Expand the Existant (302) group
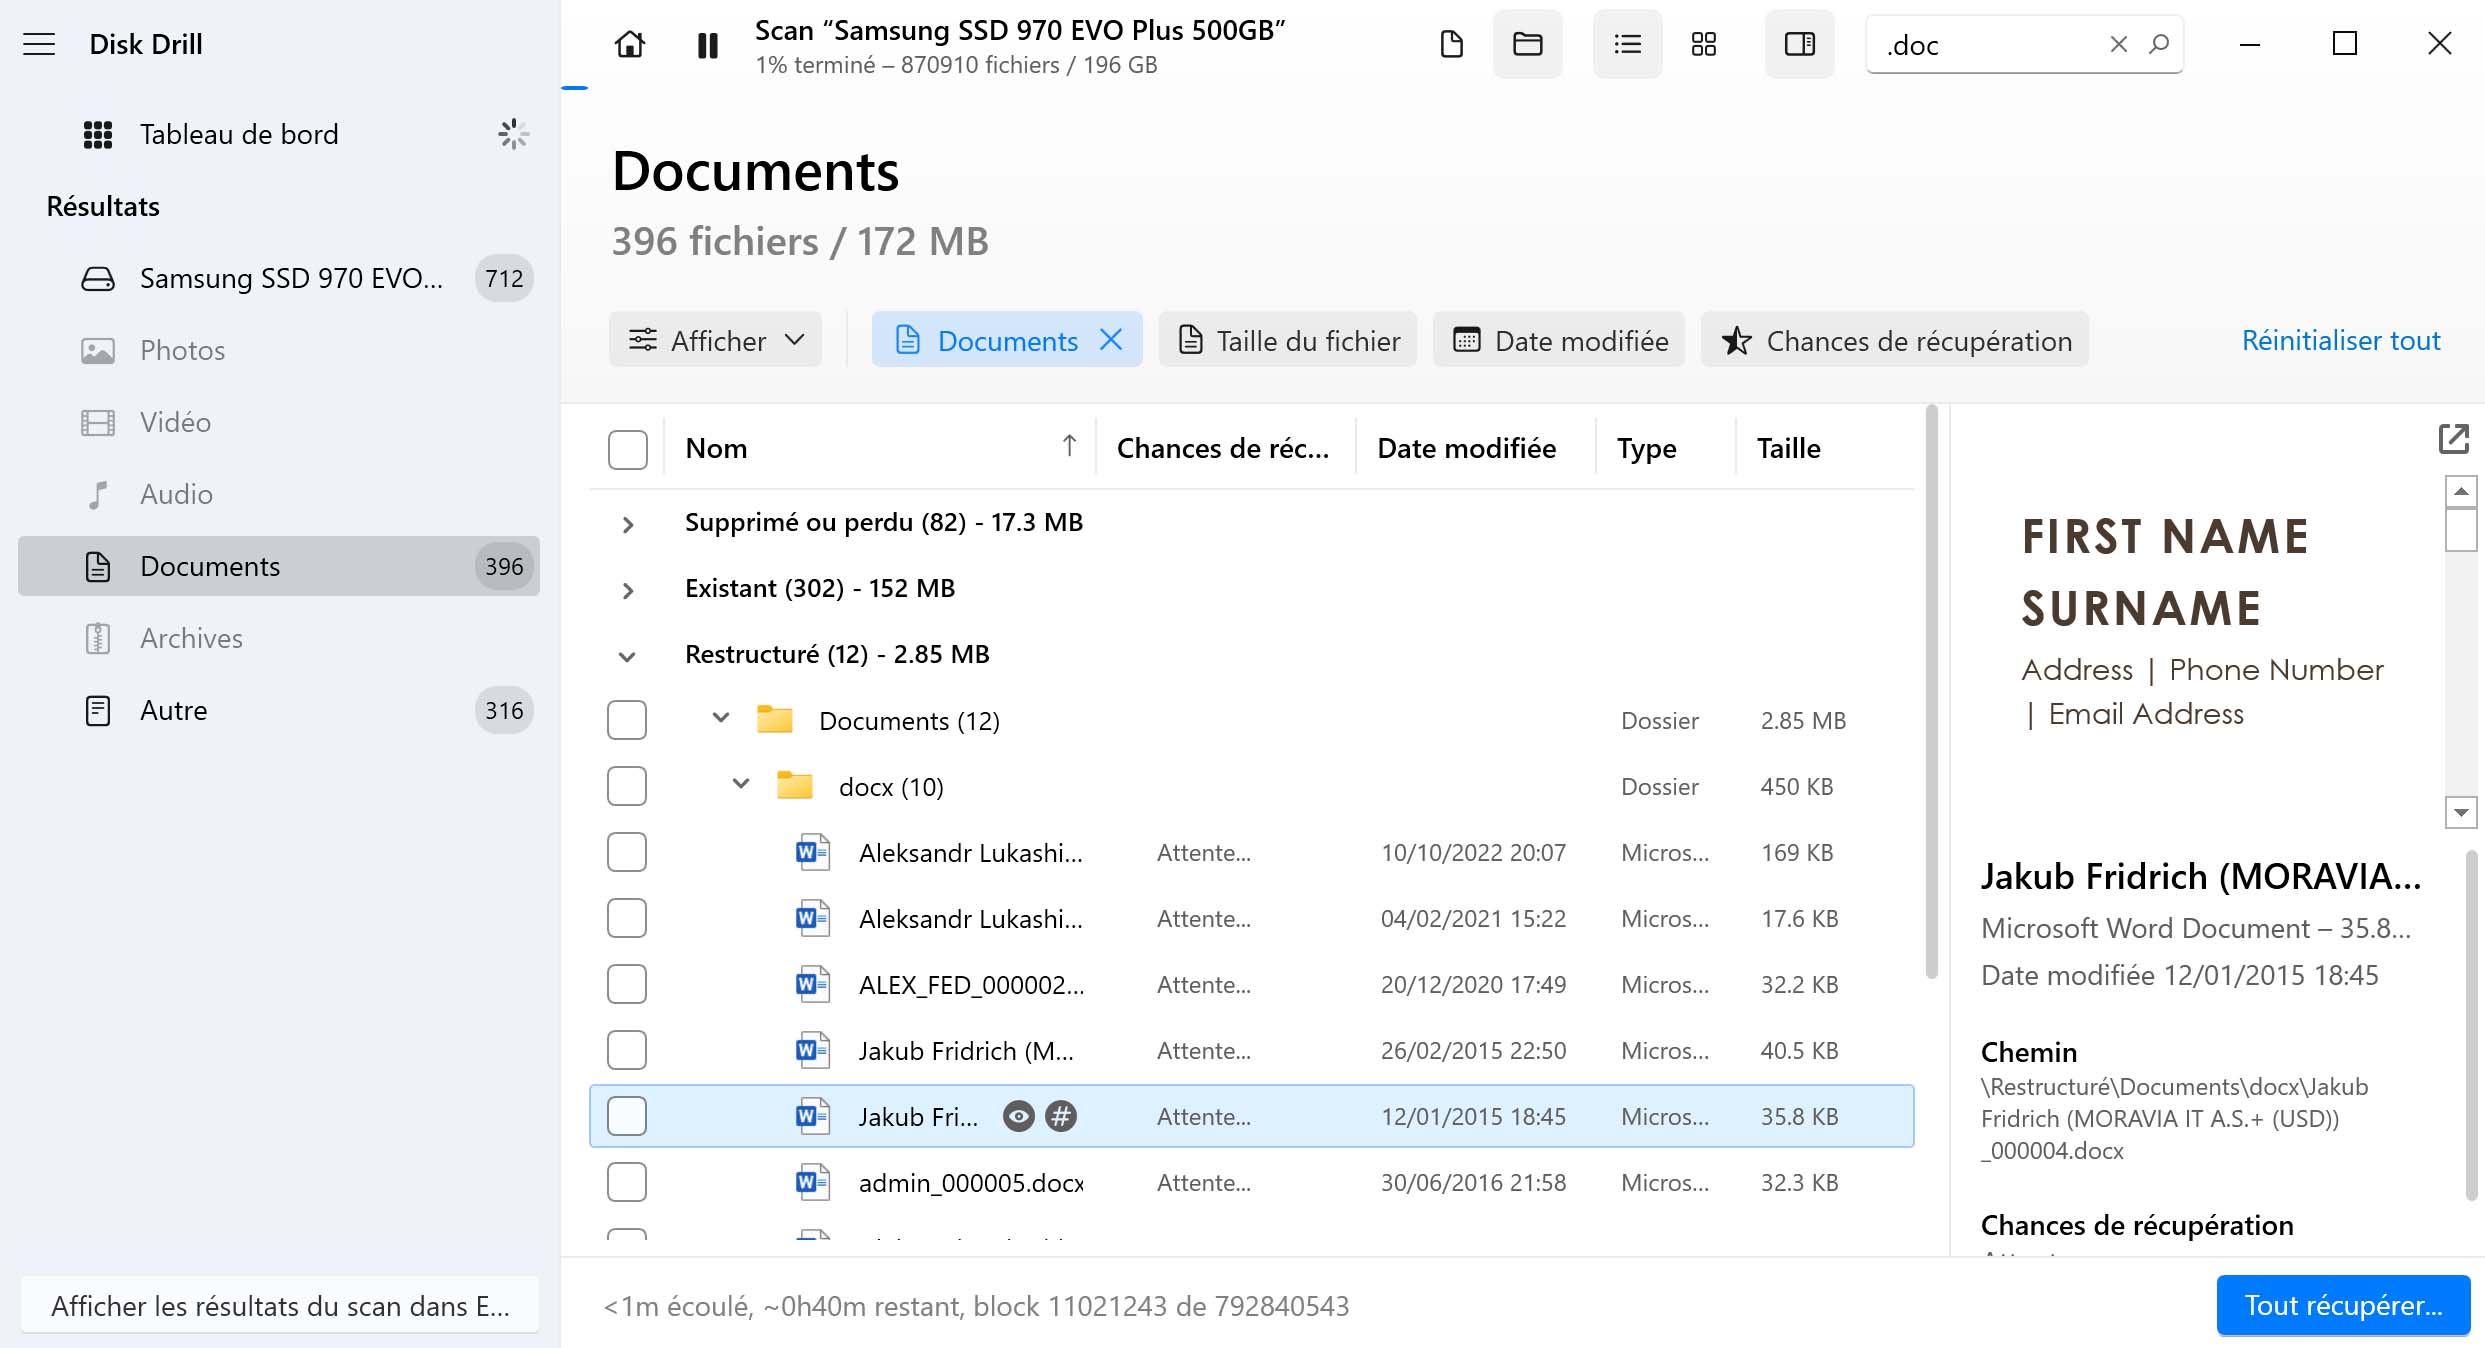 (x=627, y=590)
